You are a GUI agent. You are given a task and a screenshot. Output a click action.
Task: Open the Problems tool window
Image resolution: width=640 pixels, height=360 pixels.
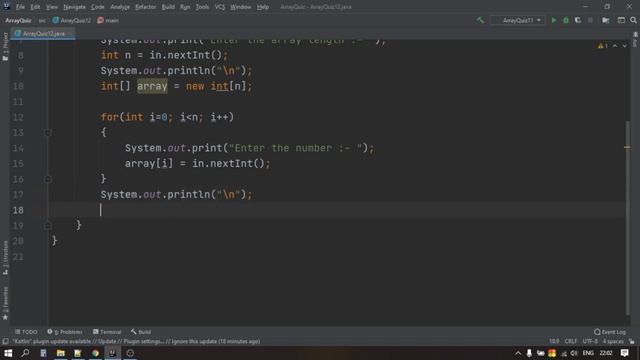pyautogui.click(x=64, y=332)
